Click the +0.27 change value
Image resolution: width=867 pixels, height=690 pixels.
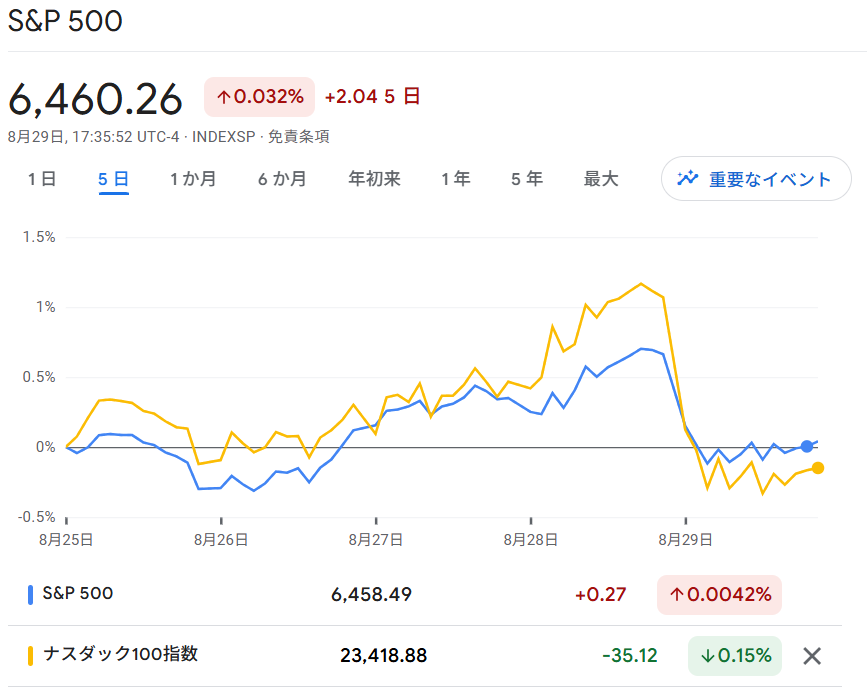pyautogui.click(x=600, y=595)
